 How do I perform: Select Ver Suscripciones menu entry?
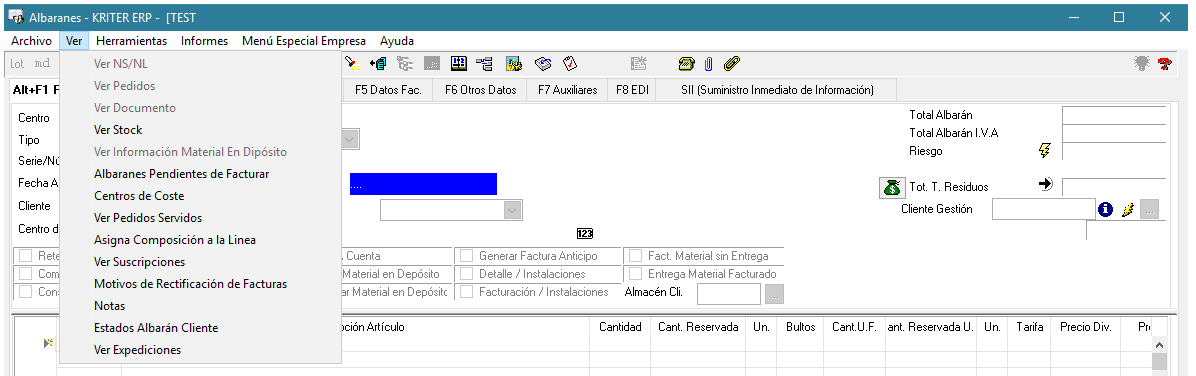click(200, 262)
